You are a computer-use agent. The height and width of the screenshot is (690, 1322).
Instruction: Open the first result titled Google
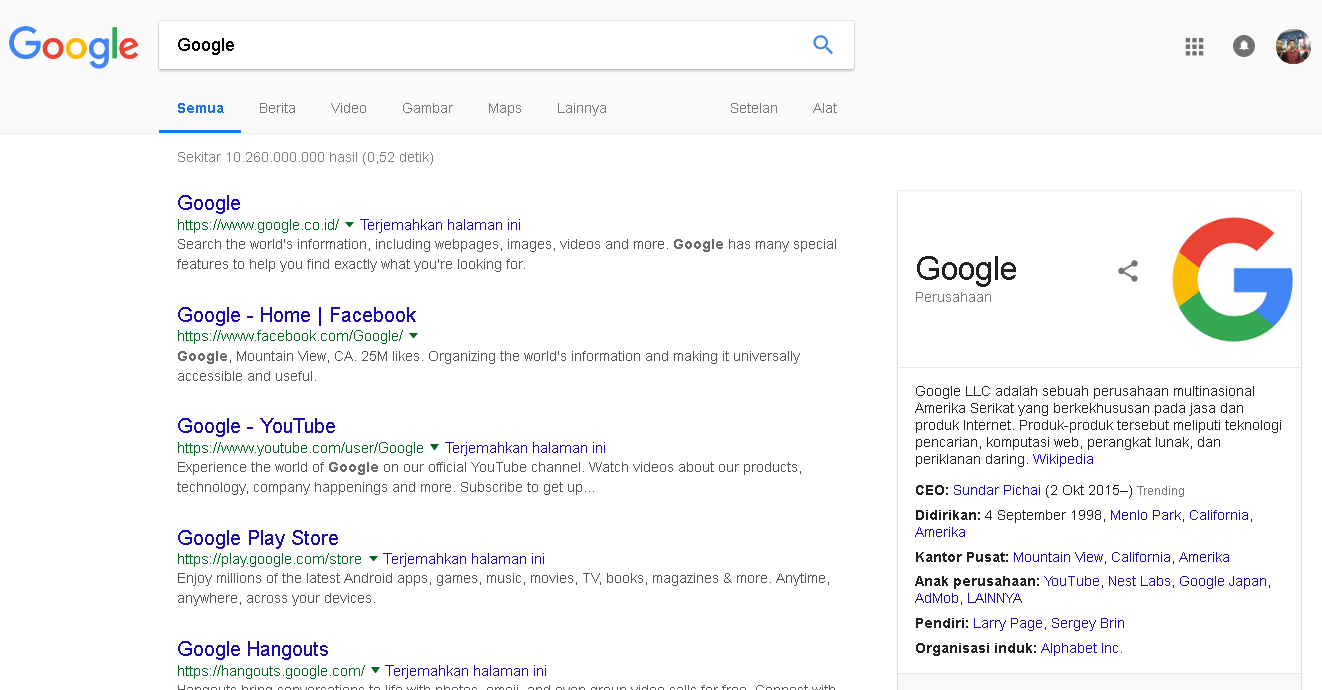(209, 203)
